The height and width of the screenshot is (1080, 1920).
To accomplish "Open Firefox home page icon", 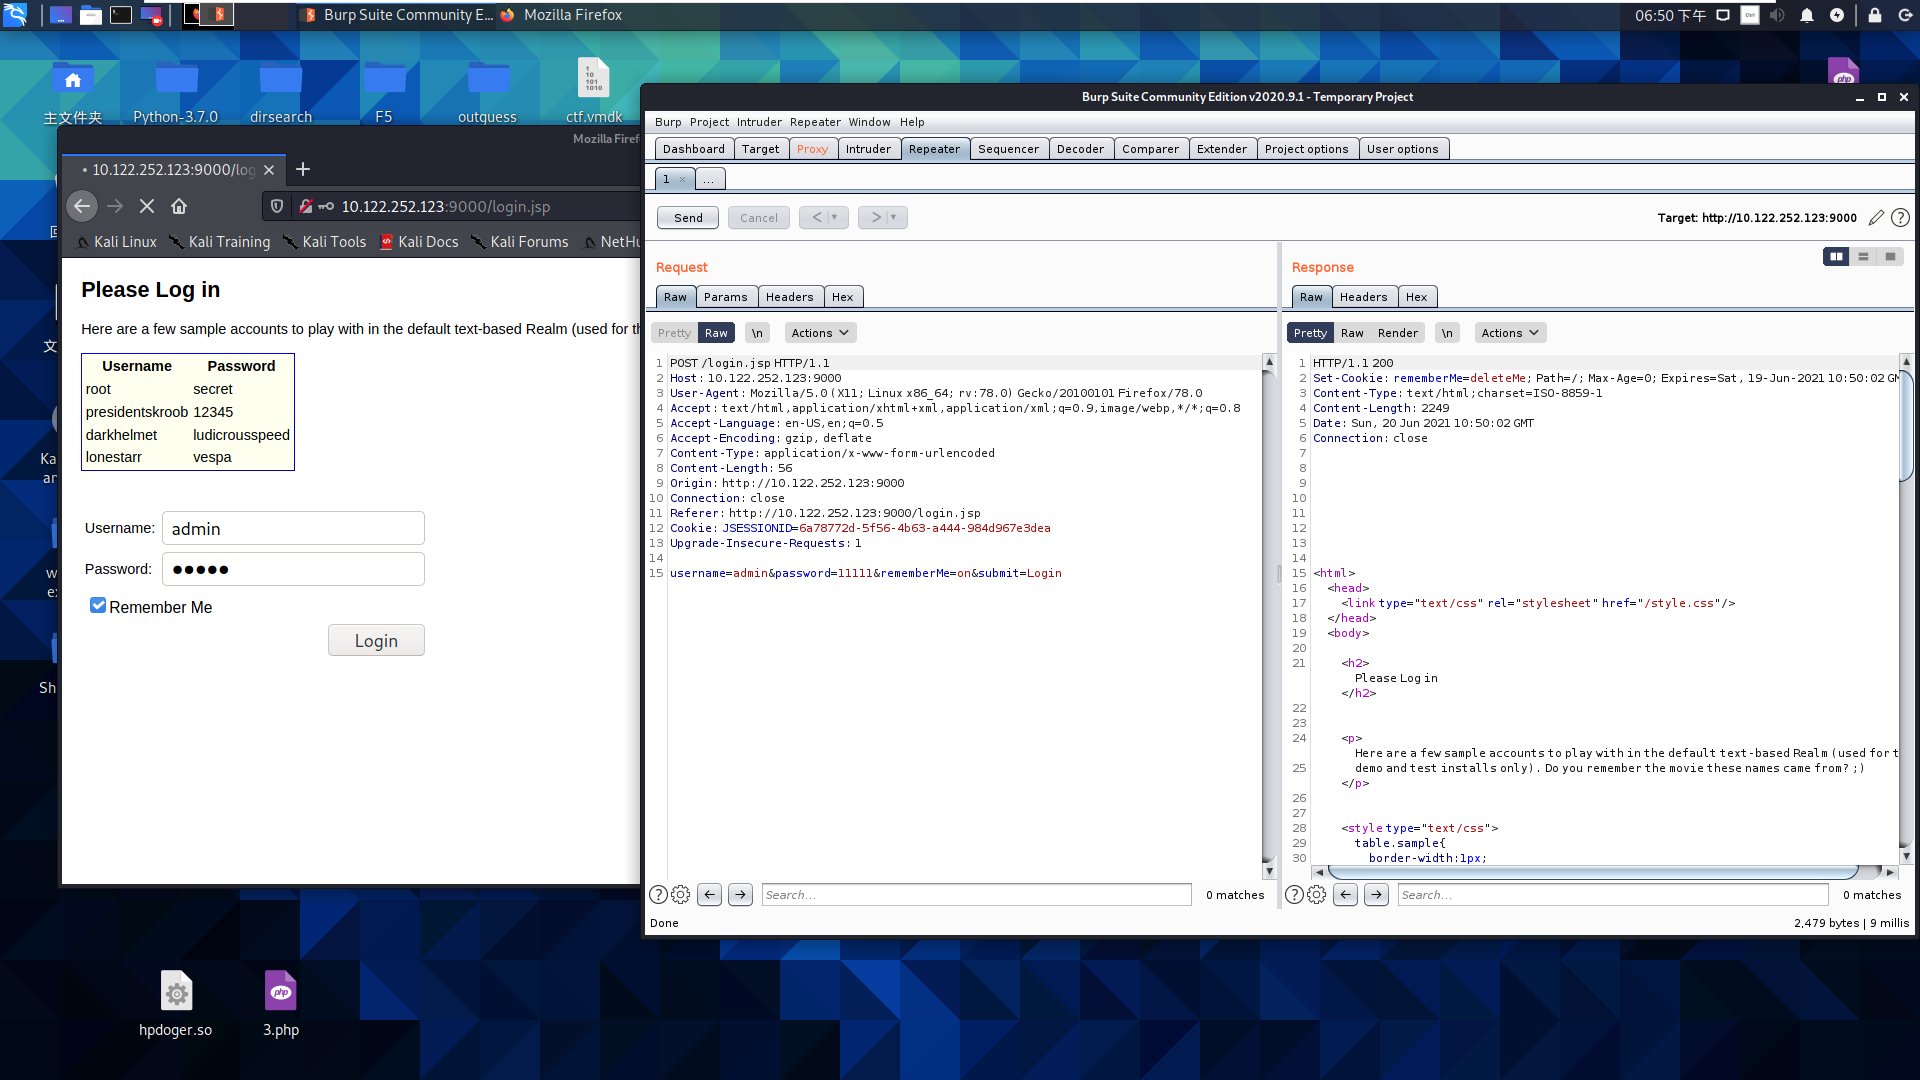I will tap(179, 206).
